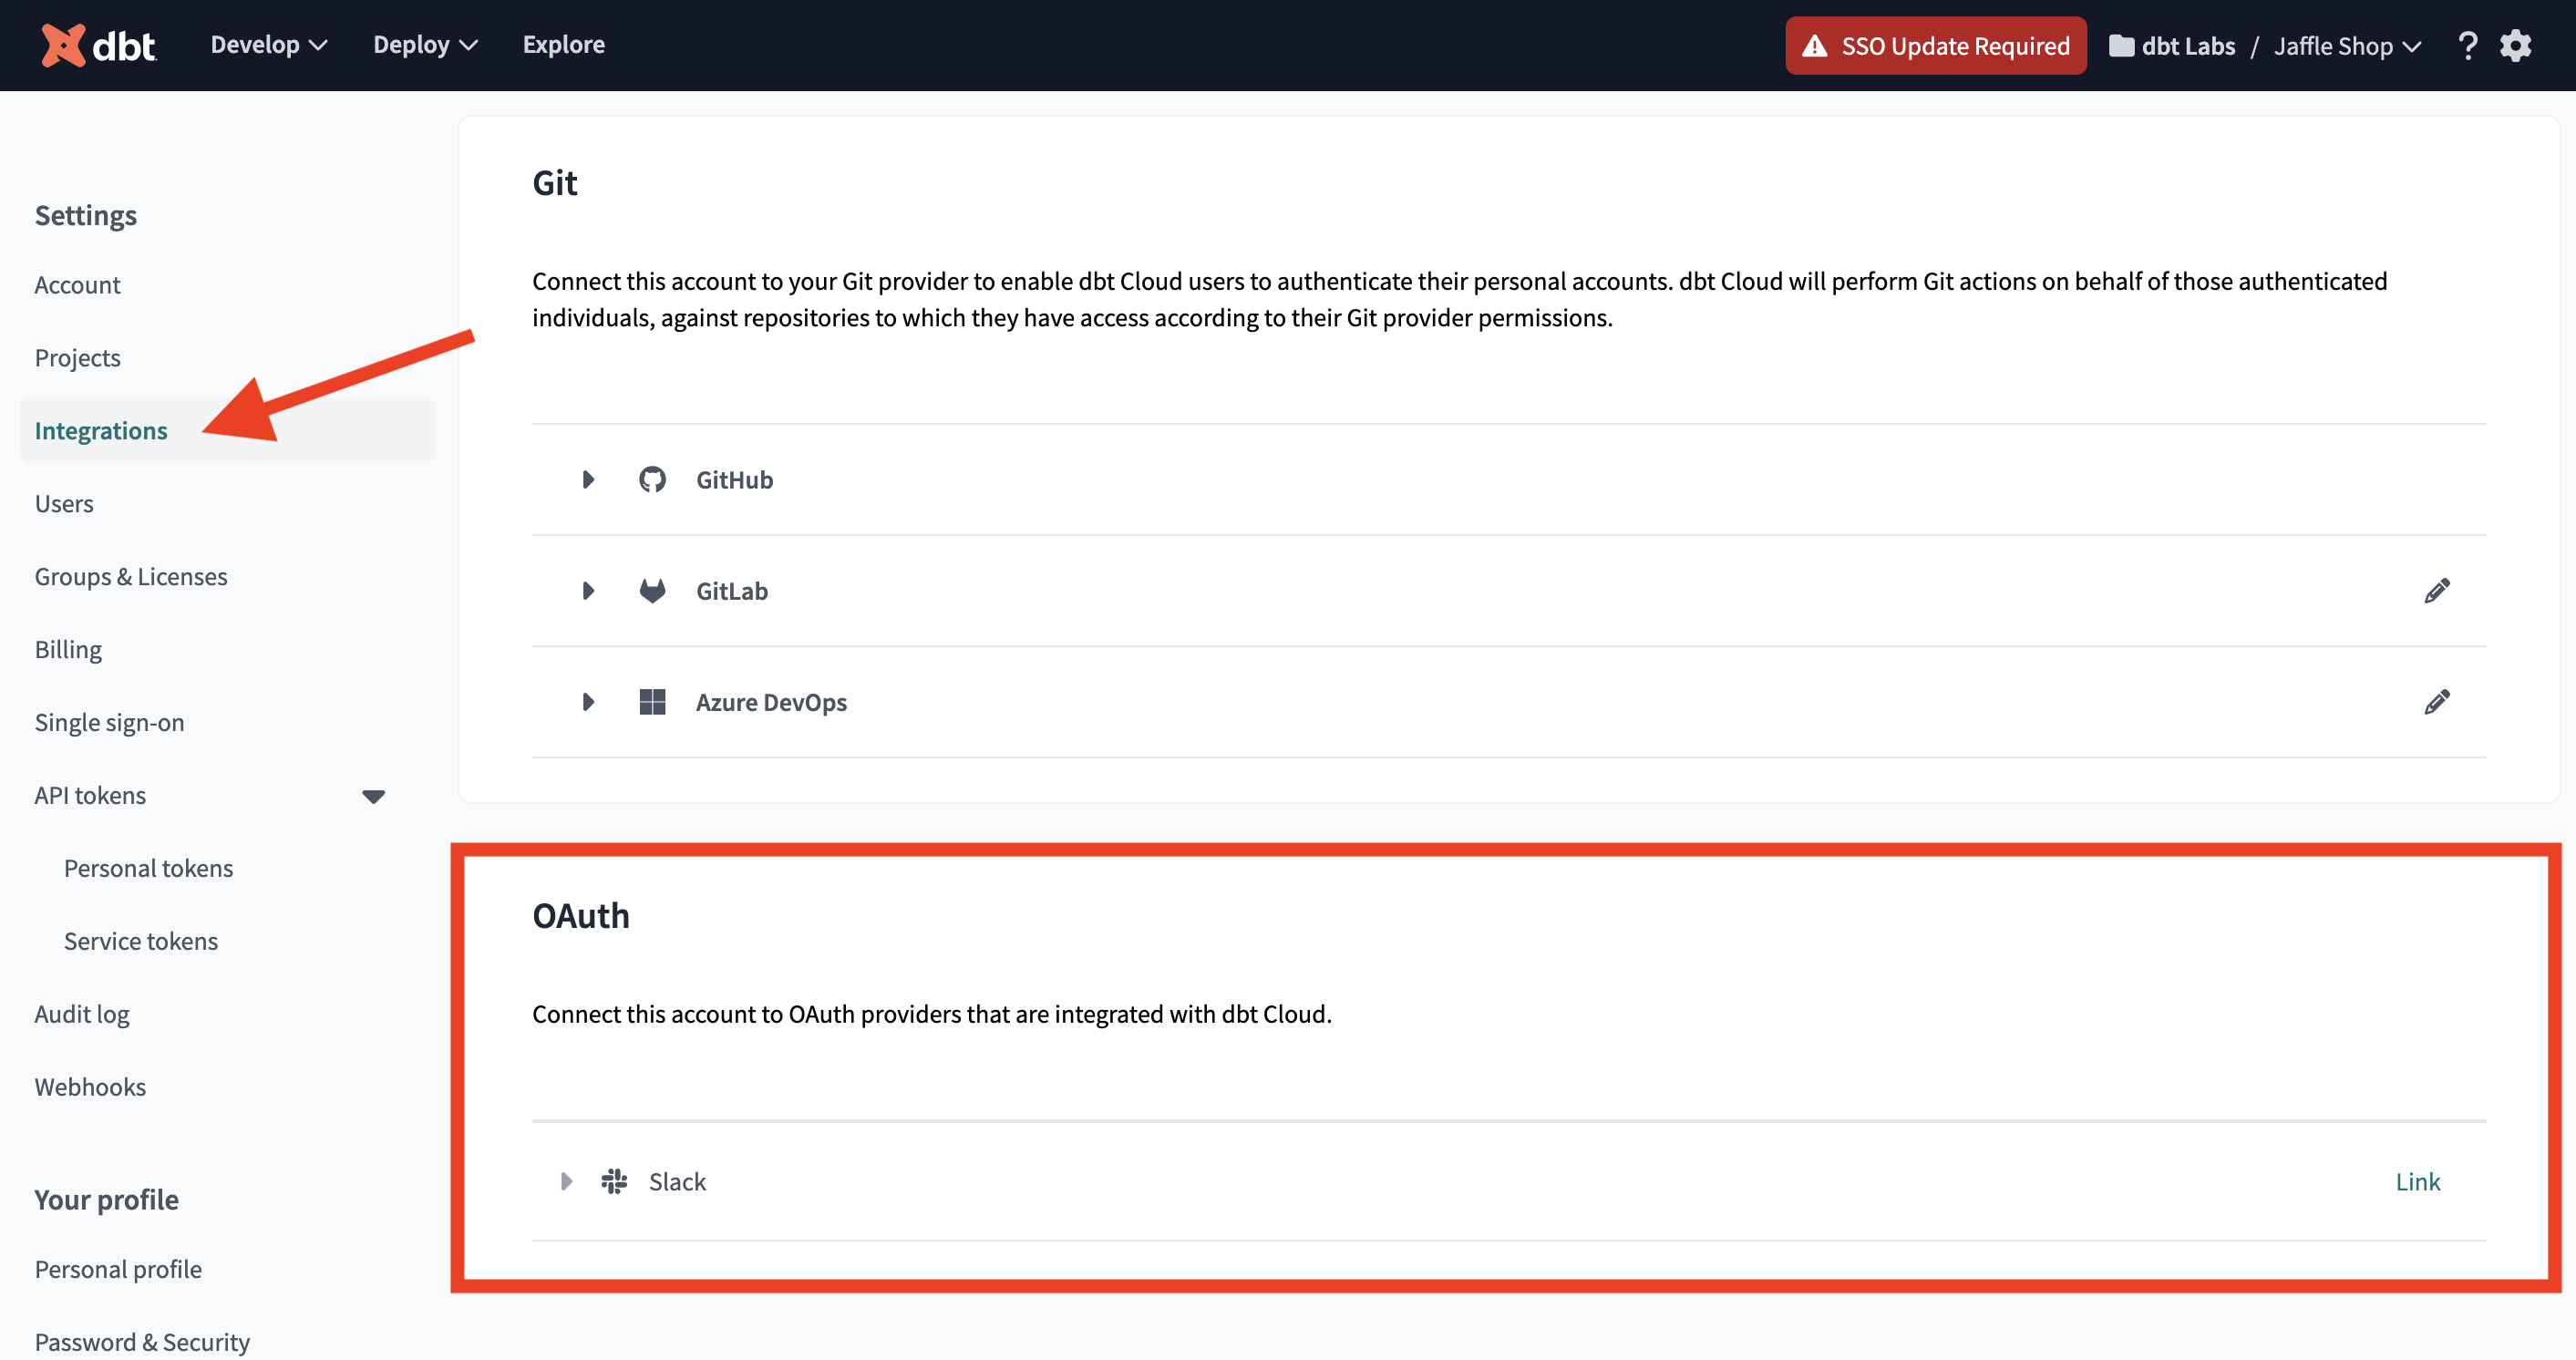Click the SSO Update Required button
Image resolution: width=2576 pixels, height=1360 pixels.
[1935, 46]
